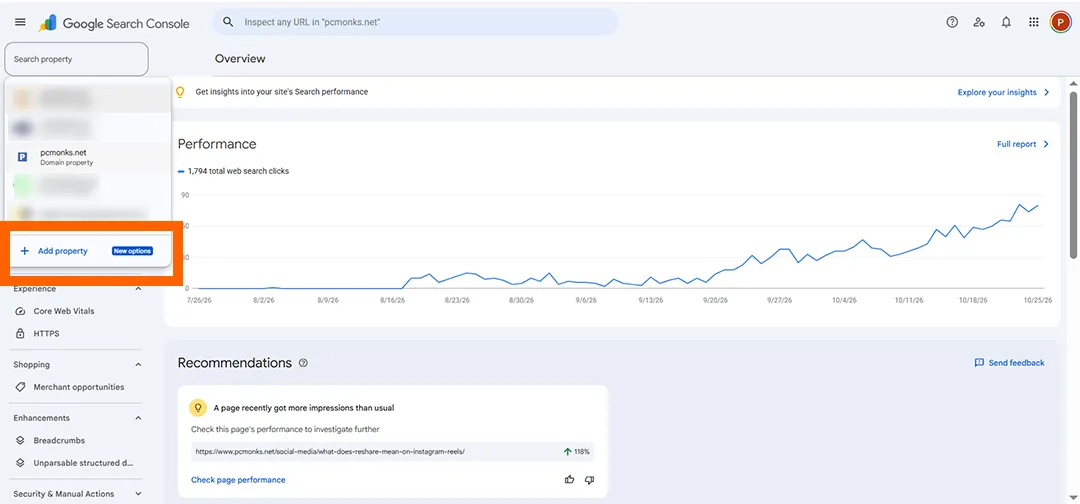
Task: Click the Recommendations heading
Action: [235, 363]
